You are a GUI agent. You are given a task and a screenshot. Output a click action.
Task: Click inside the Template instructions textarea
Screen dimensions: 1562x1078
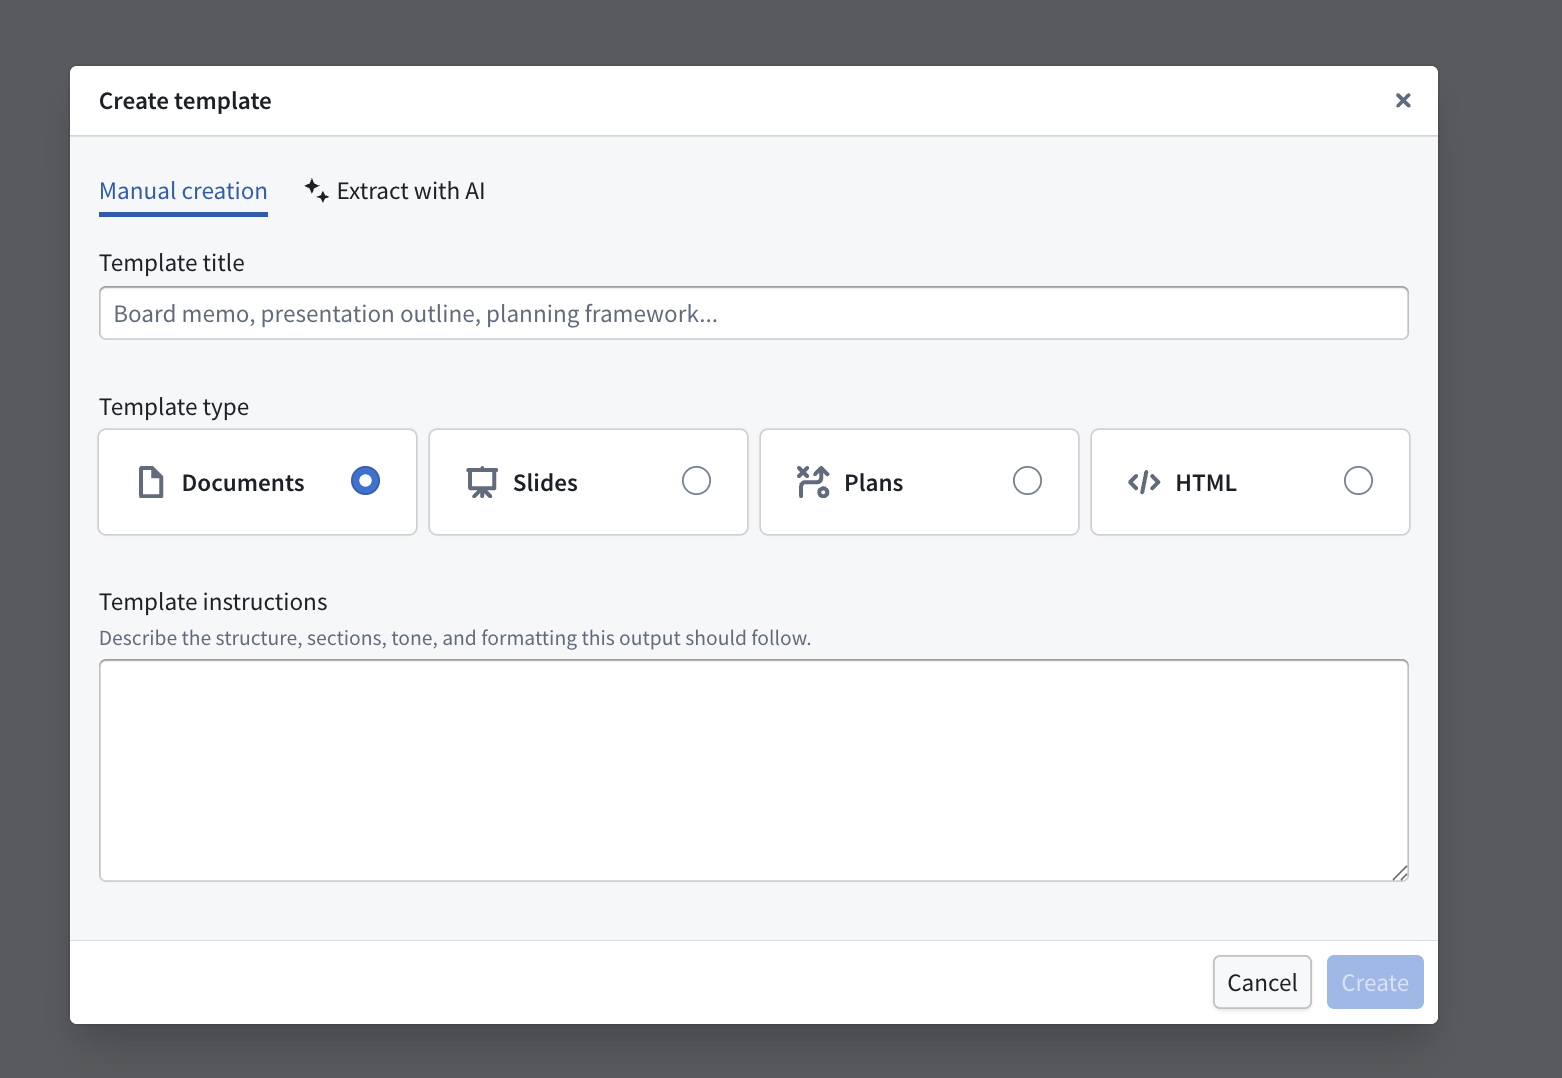(x=754, y=770)
